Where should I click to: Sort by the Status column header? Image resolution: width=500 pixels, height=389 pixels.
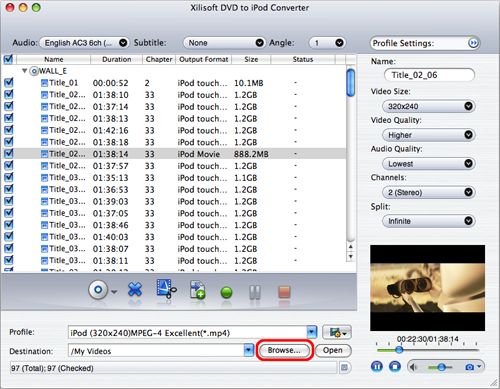303,59
